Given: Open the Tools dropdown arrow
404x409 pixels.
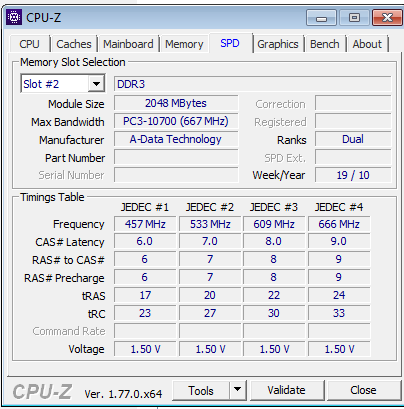Looking at the screenshot, I should click(237, 390).
